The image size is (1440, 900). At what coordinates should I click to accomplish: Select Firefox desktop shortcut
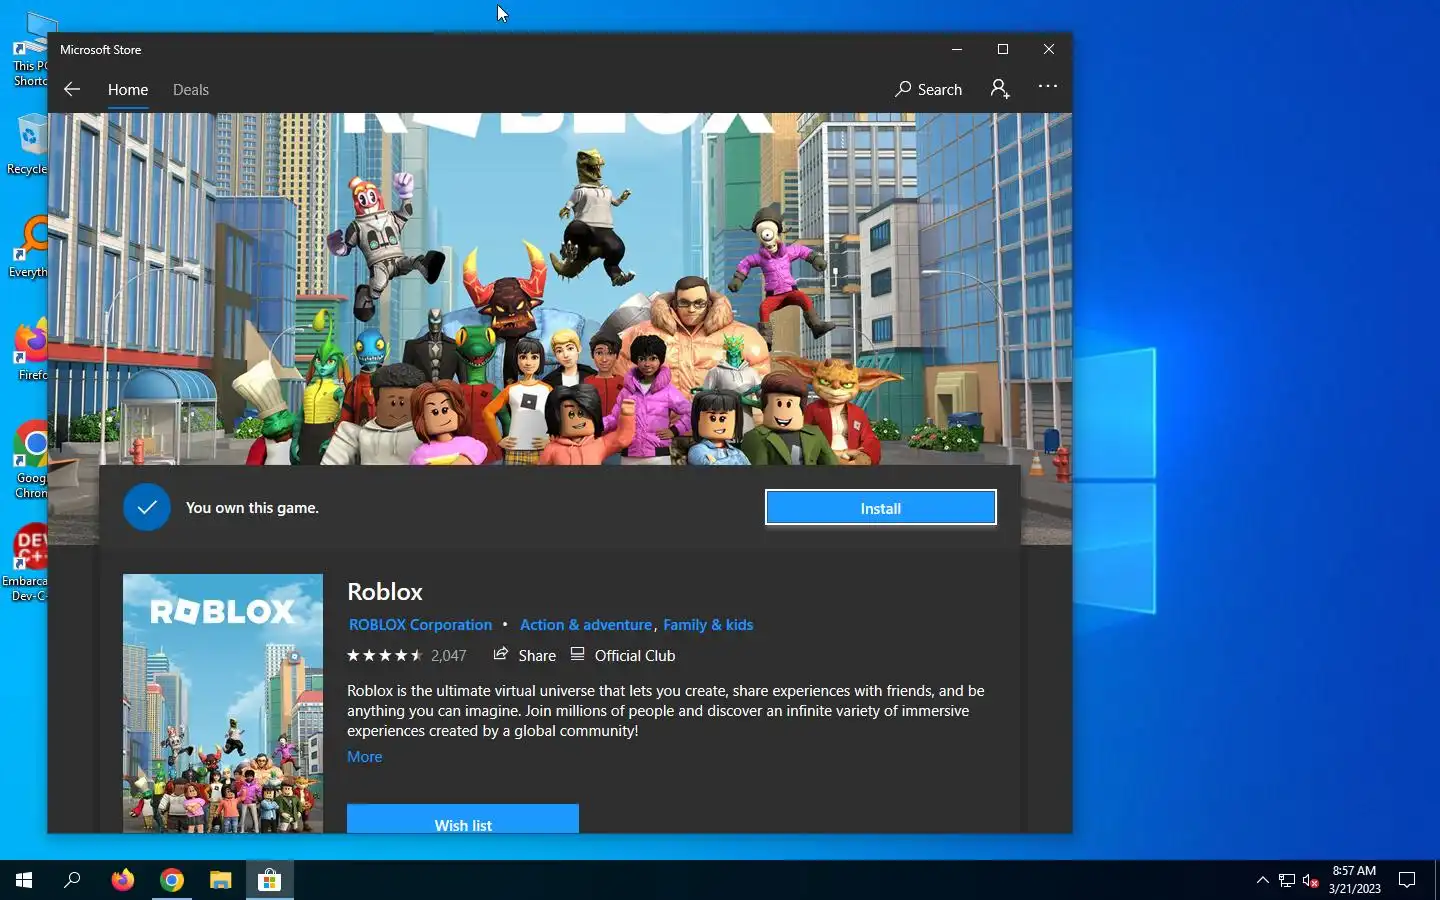pos(31,350)
